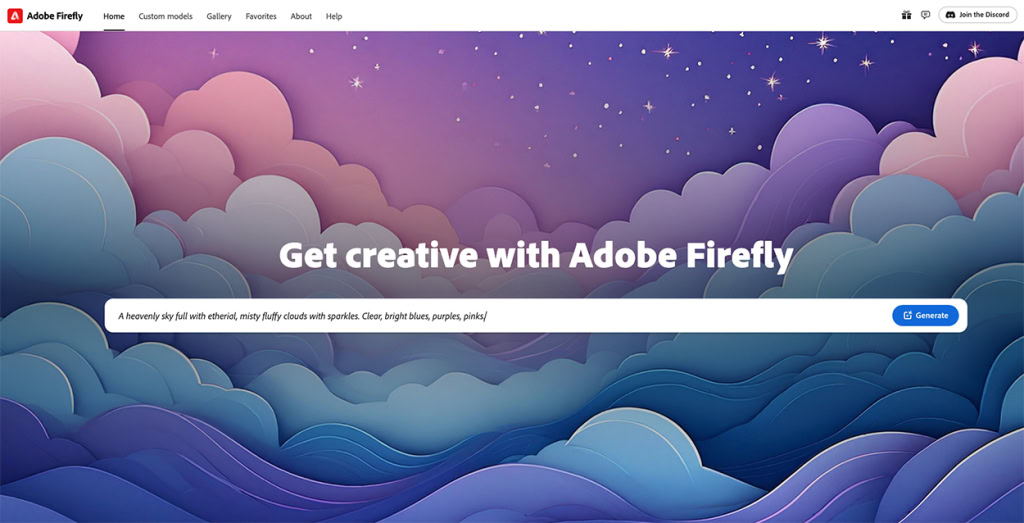
Task: Click the red Adobe logo icon
Action: point(14,16)
